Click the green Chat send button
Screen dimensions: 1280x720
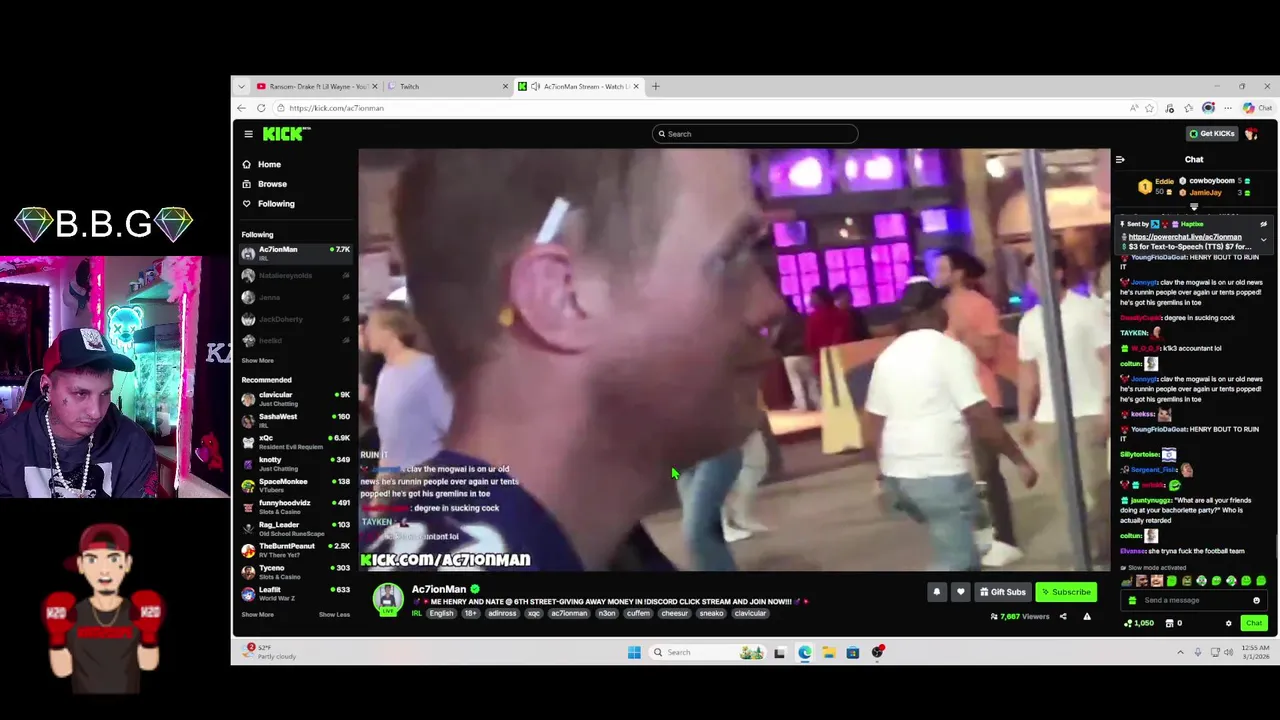click(x=1253, y=624)
